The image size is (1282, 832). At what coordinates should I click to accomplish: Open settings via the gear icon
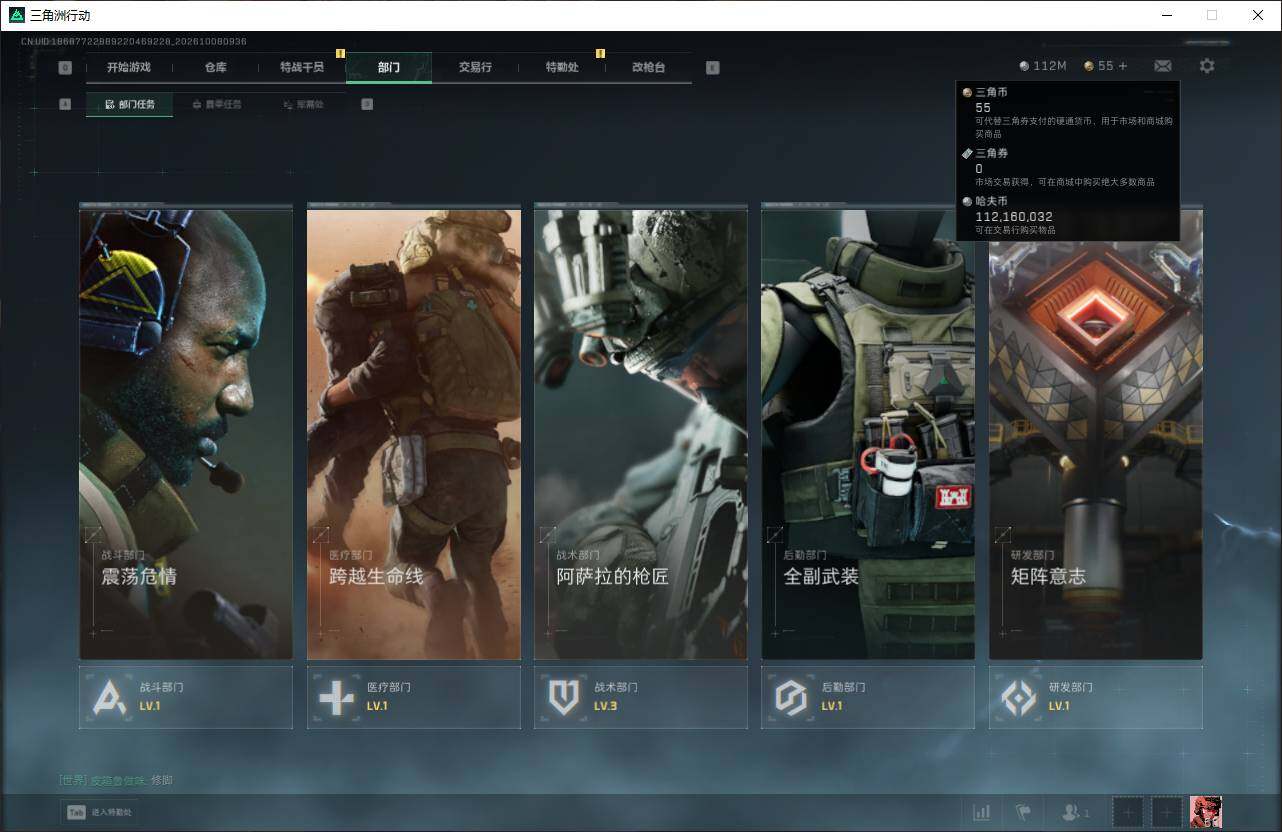coord(1207,66)
